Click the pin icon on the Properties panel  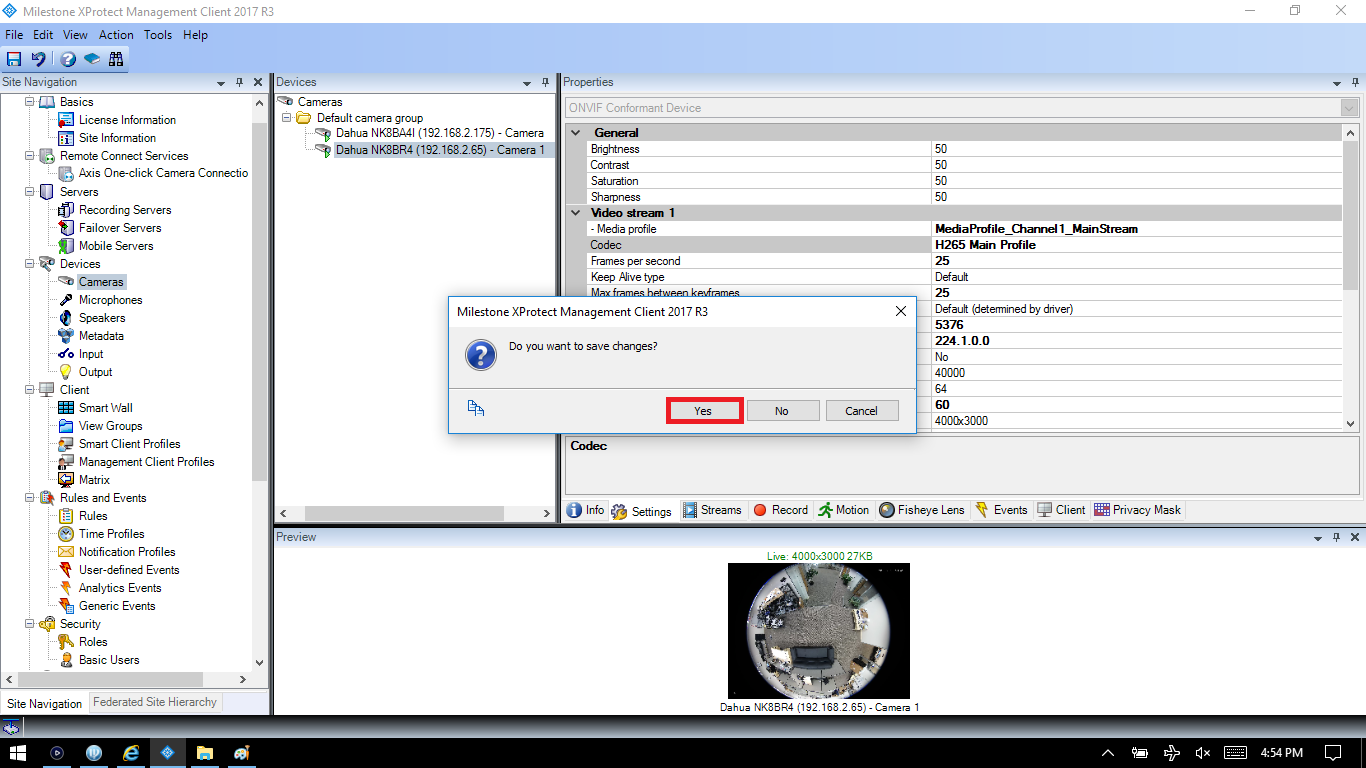coord(1355,82)
